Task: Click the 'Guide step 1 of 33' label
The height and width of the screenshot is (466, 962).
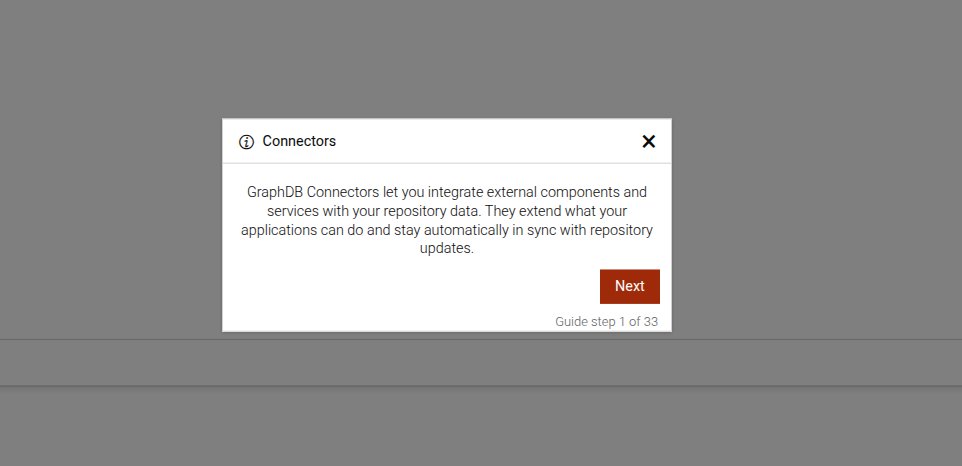Action: coord(606,322)
